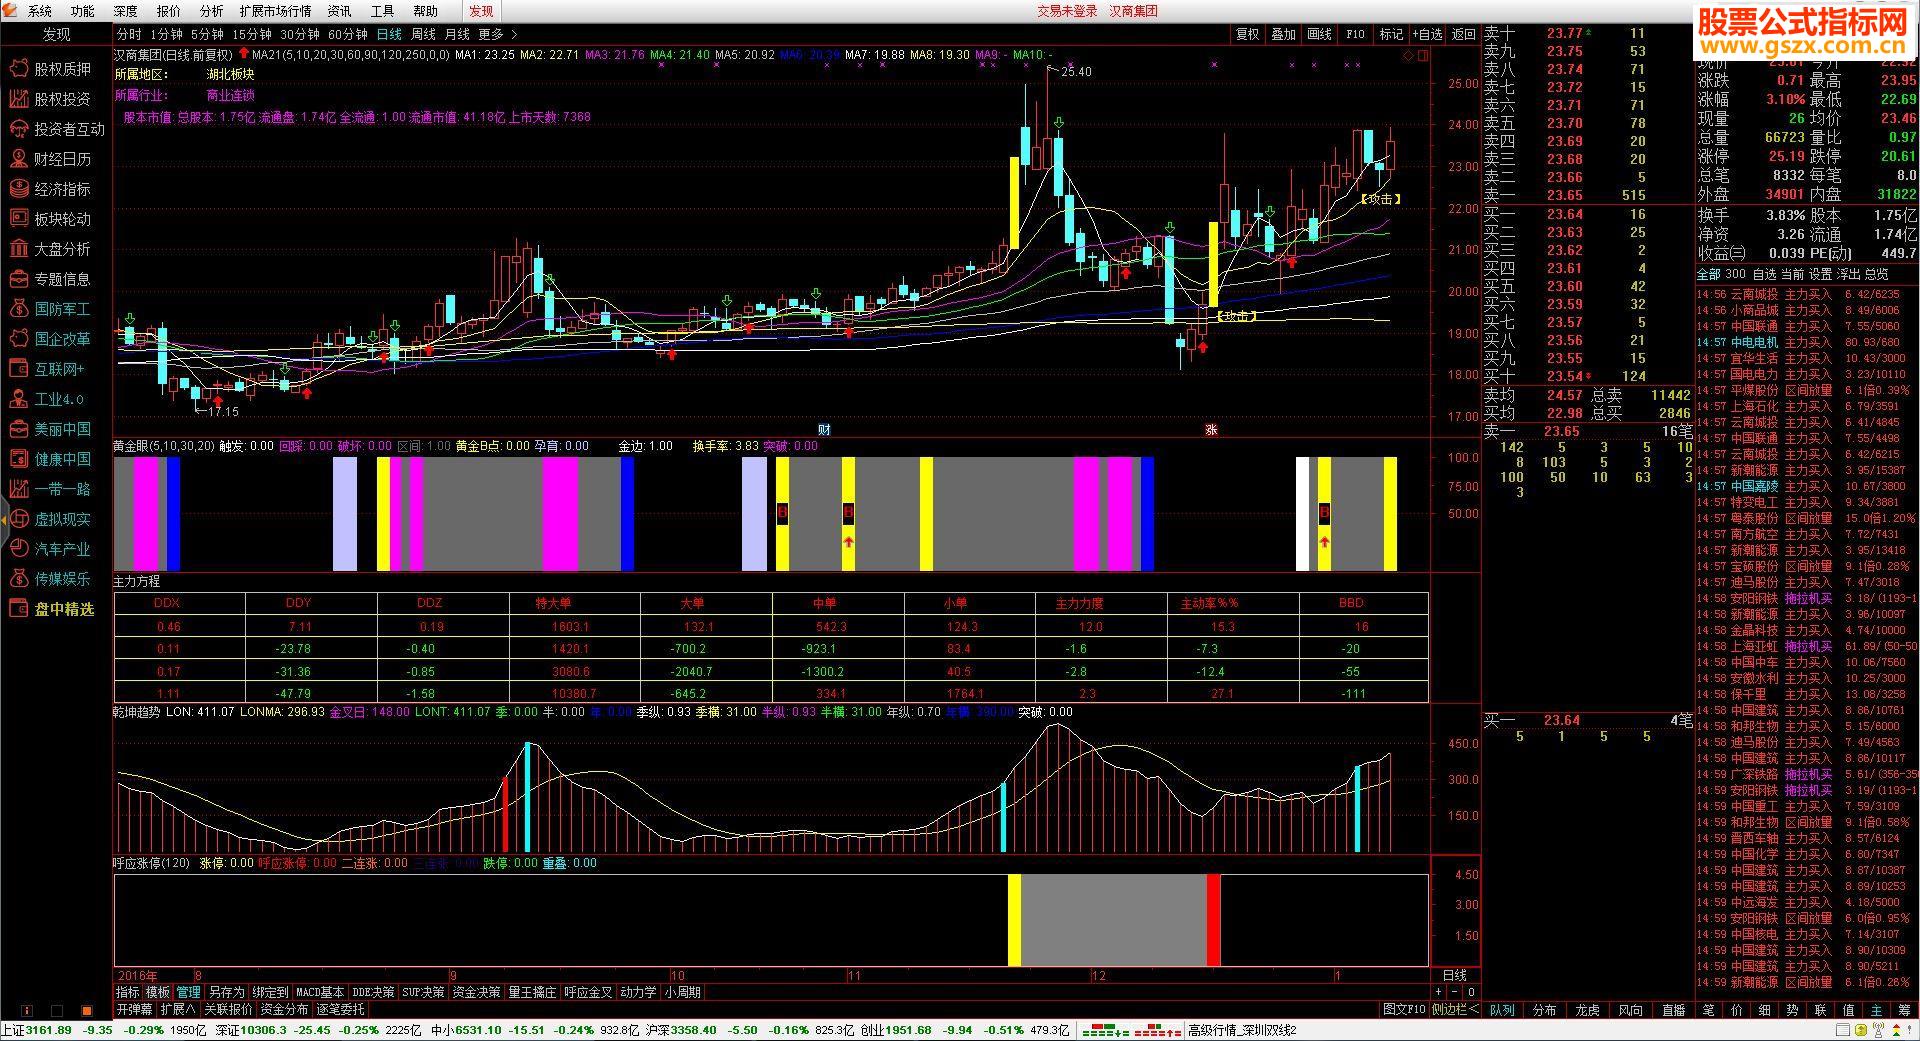Open 图文F10 link
The height and width of the screenshot is (1041, 1920).
(1404, 1010)
